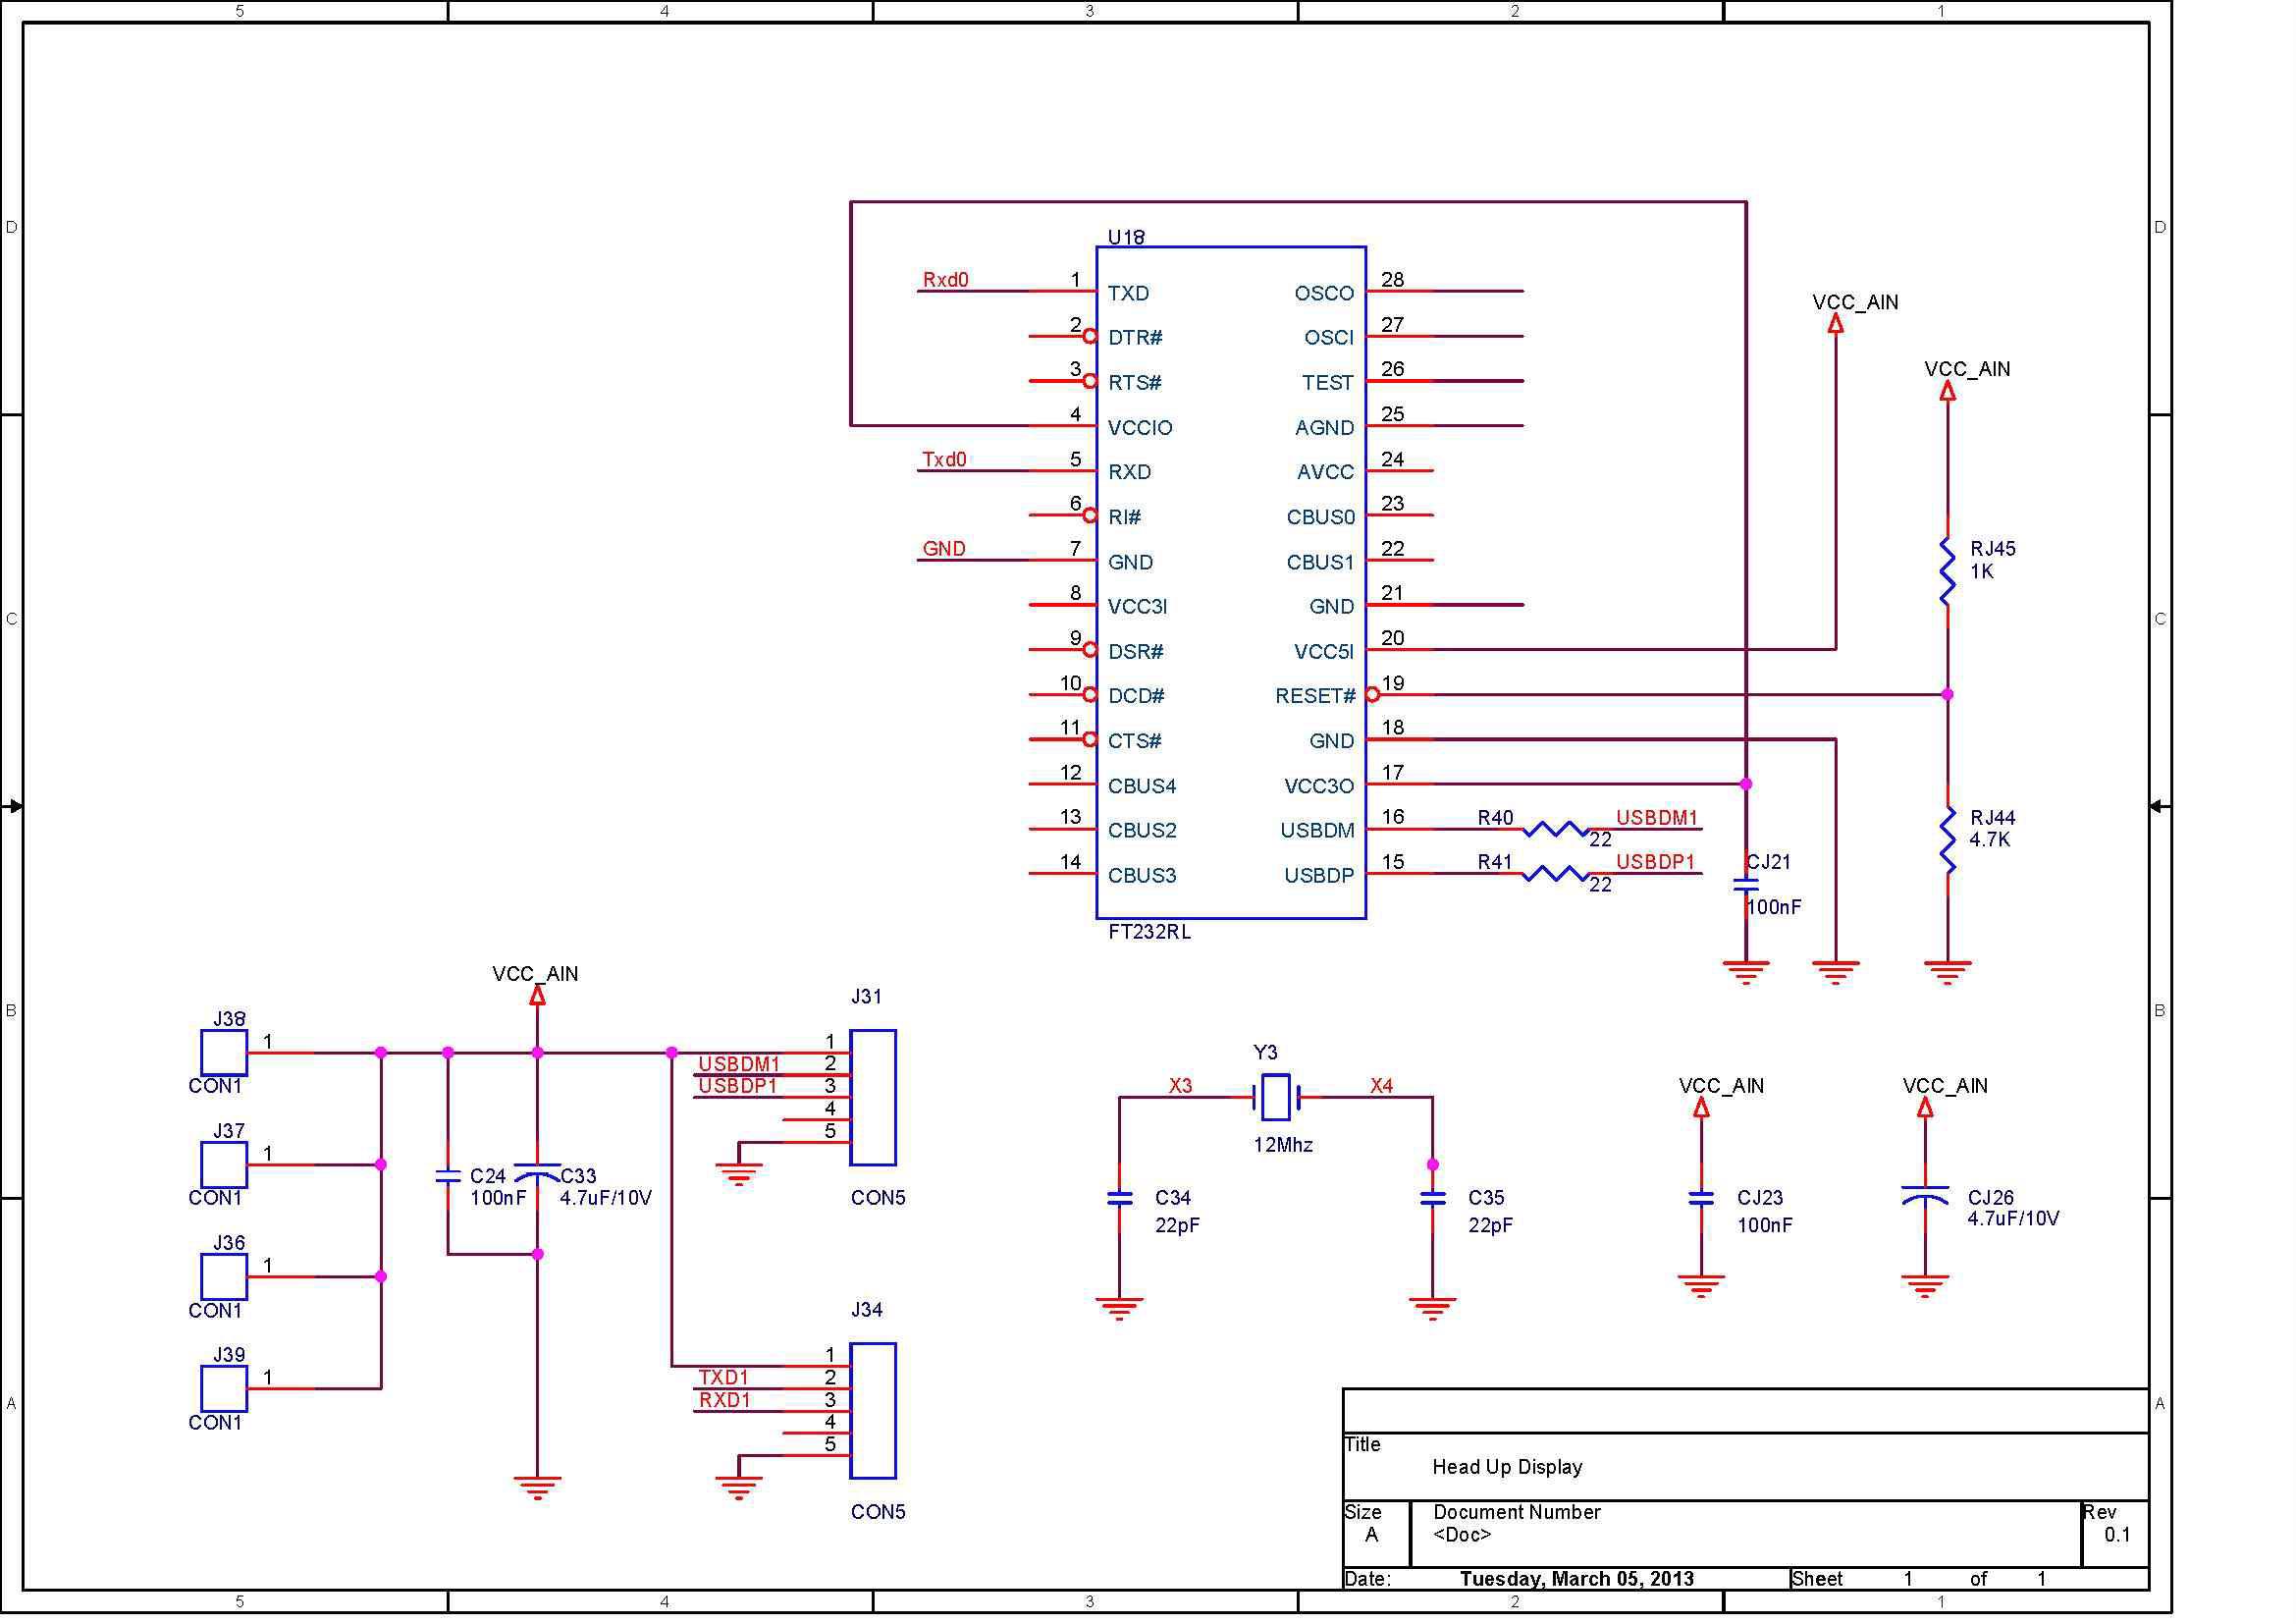Click the RESET# pin name on U18

[x=1315, y=696]
